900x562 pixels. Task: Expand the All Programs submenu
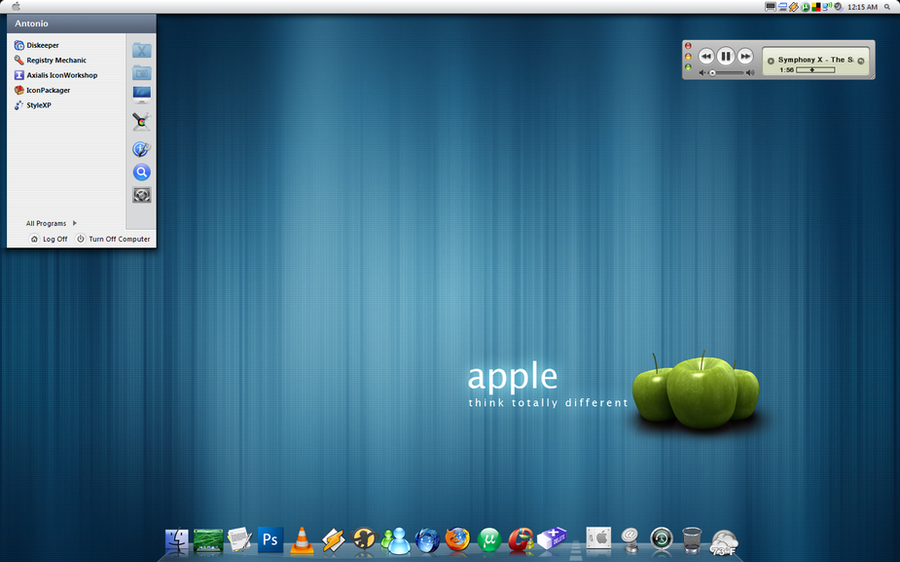51,223
